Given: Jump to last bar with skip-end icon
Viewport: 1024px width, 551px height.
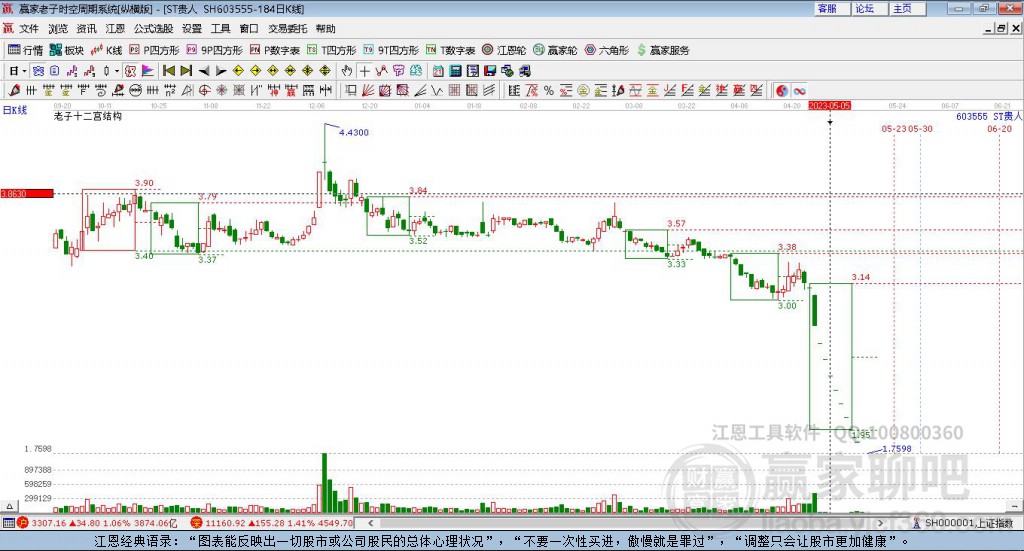Looking at the screenshot, I should 186,71.
